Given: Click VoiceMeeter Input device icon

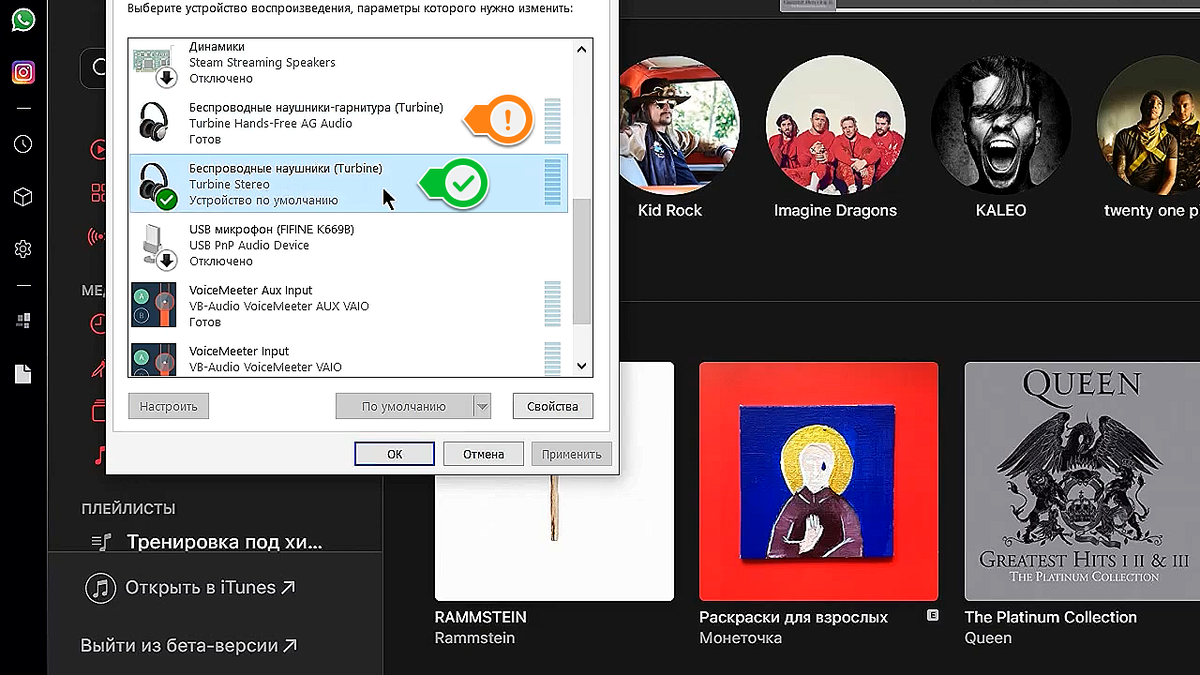Looking at the screenshot, I should coord(154,358).
